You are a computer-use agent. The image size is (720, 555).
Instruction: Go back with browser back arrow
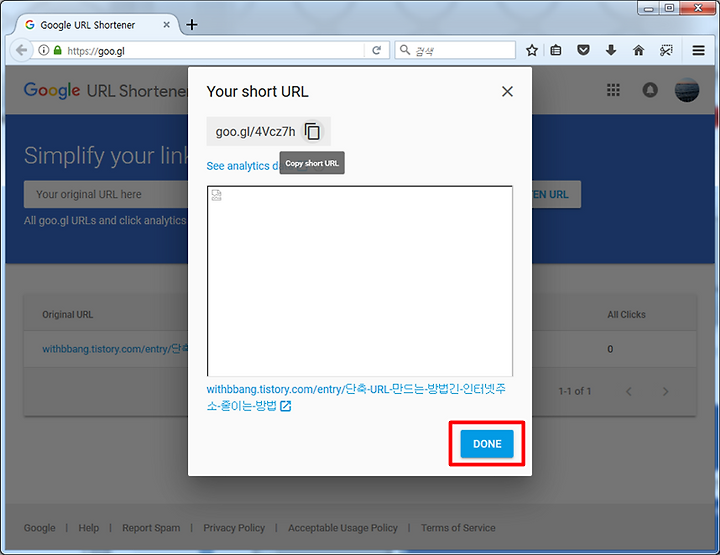pyautogui.click(x=21, y=50)
